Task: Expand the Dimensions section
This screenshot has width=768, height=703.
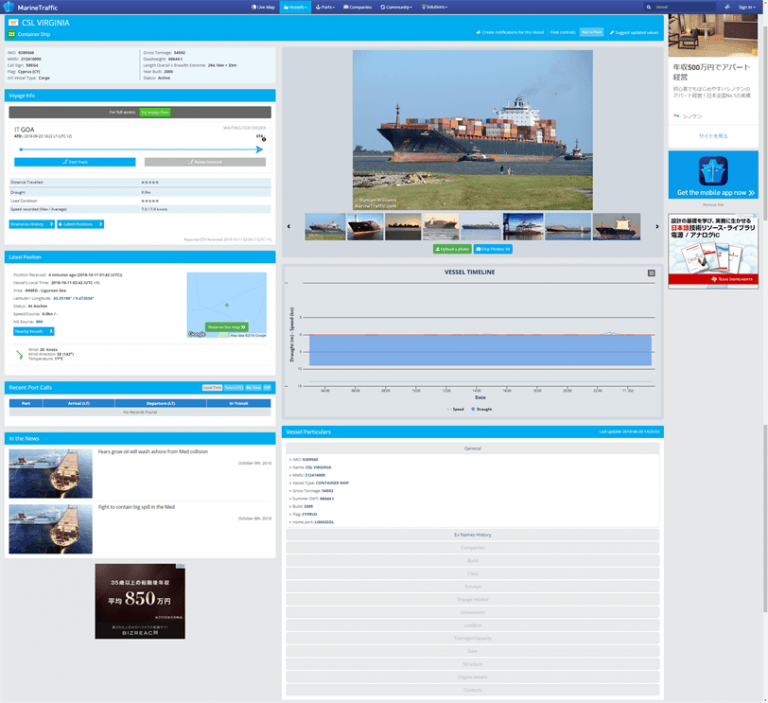Action: click(473, 612)
